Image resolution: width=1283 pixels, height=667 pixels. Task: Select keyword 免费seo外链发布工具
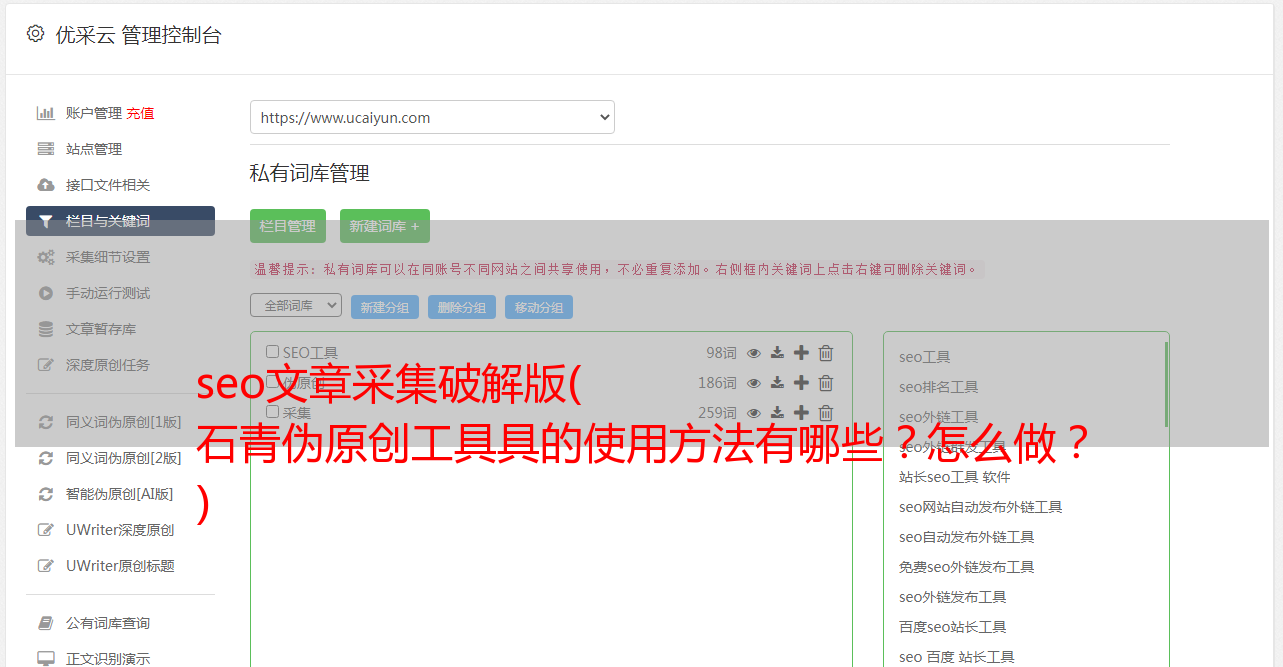pos(967,567)
